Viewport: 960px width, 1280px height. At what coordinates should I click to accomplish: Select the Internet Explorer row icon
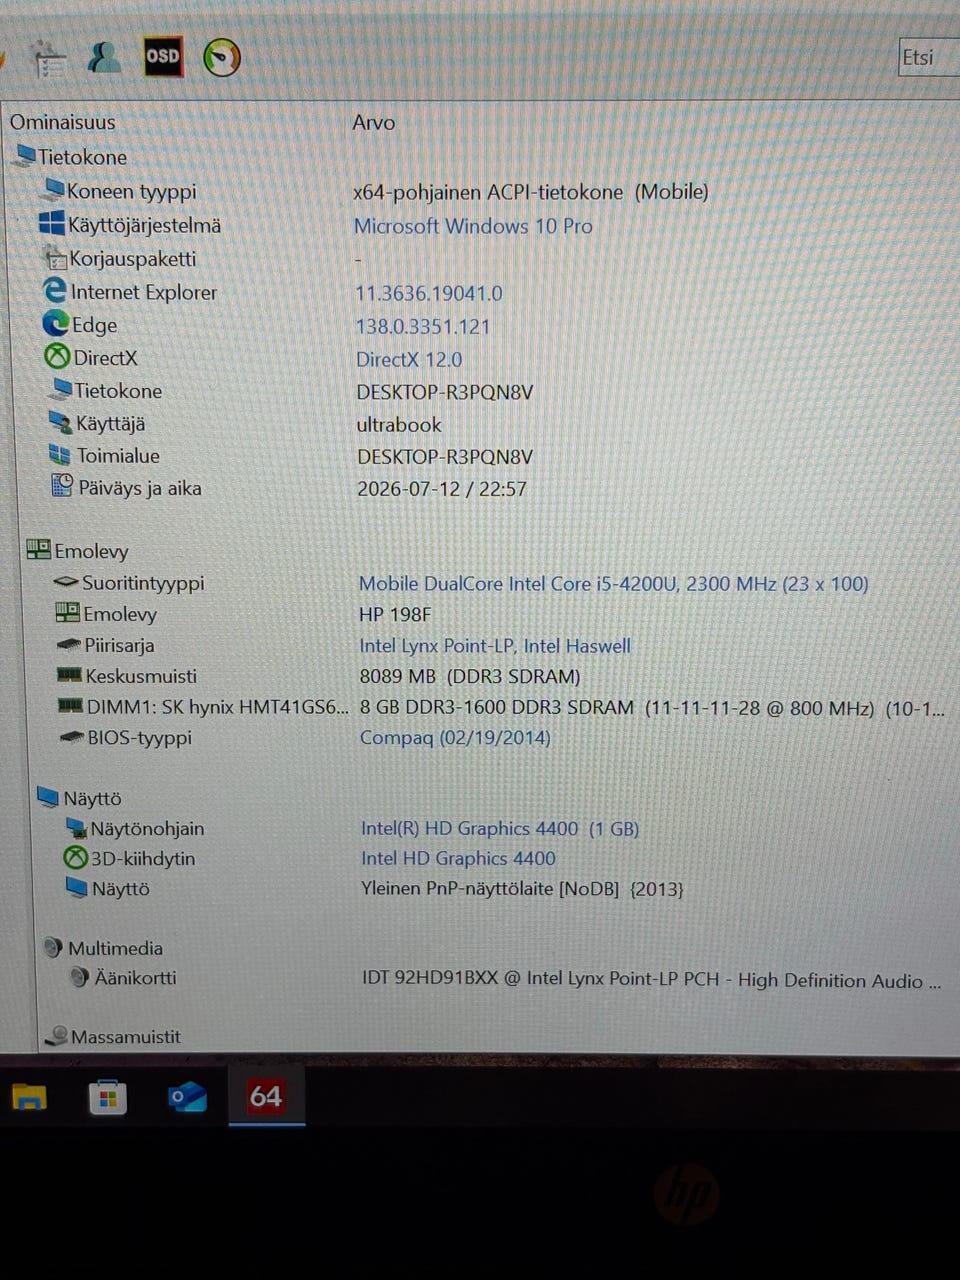click(x=55, y=291)
